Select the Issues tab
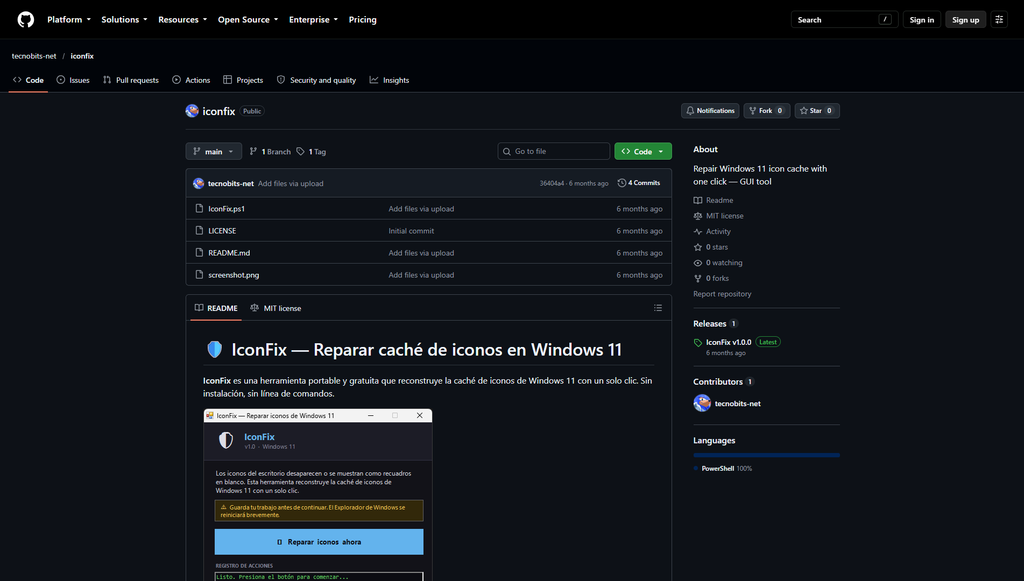This screenshot has height=581, width=1024. (73, 80)
